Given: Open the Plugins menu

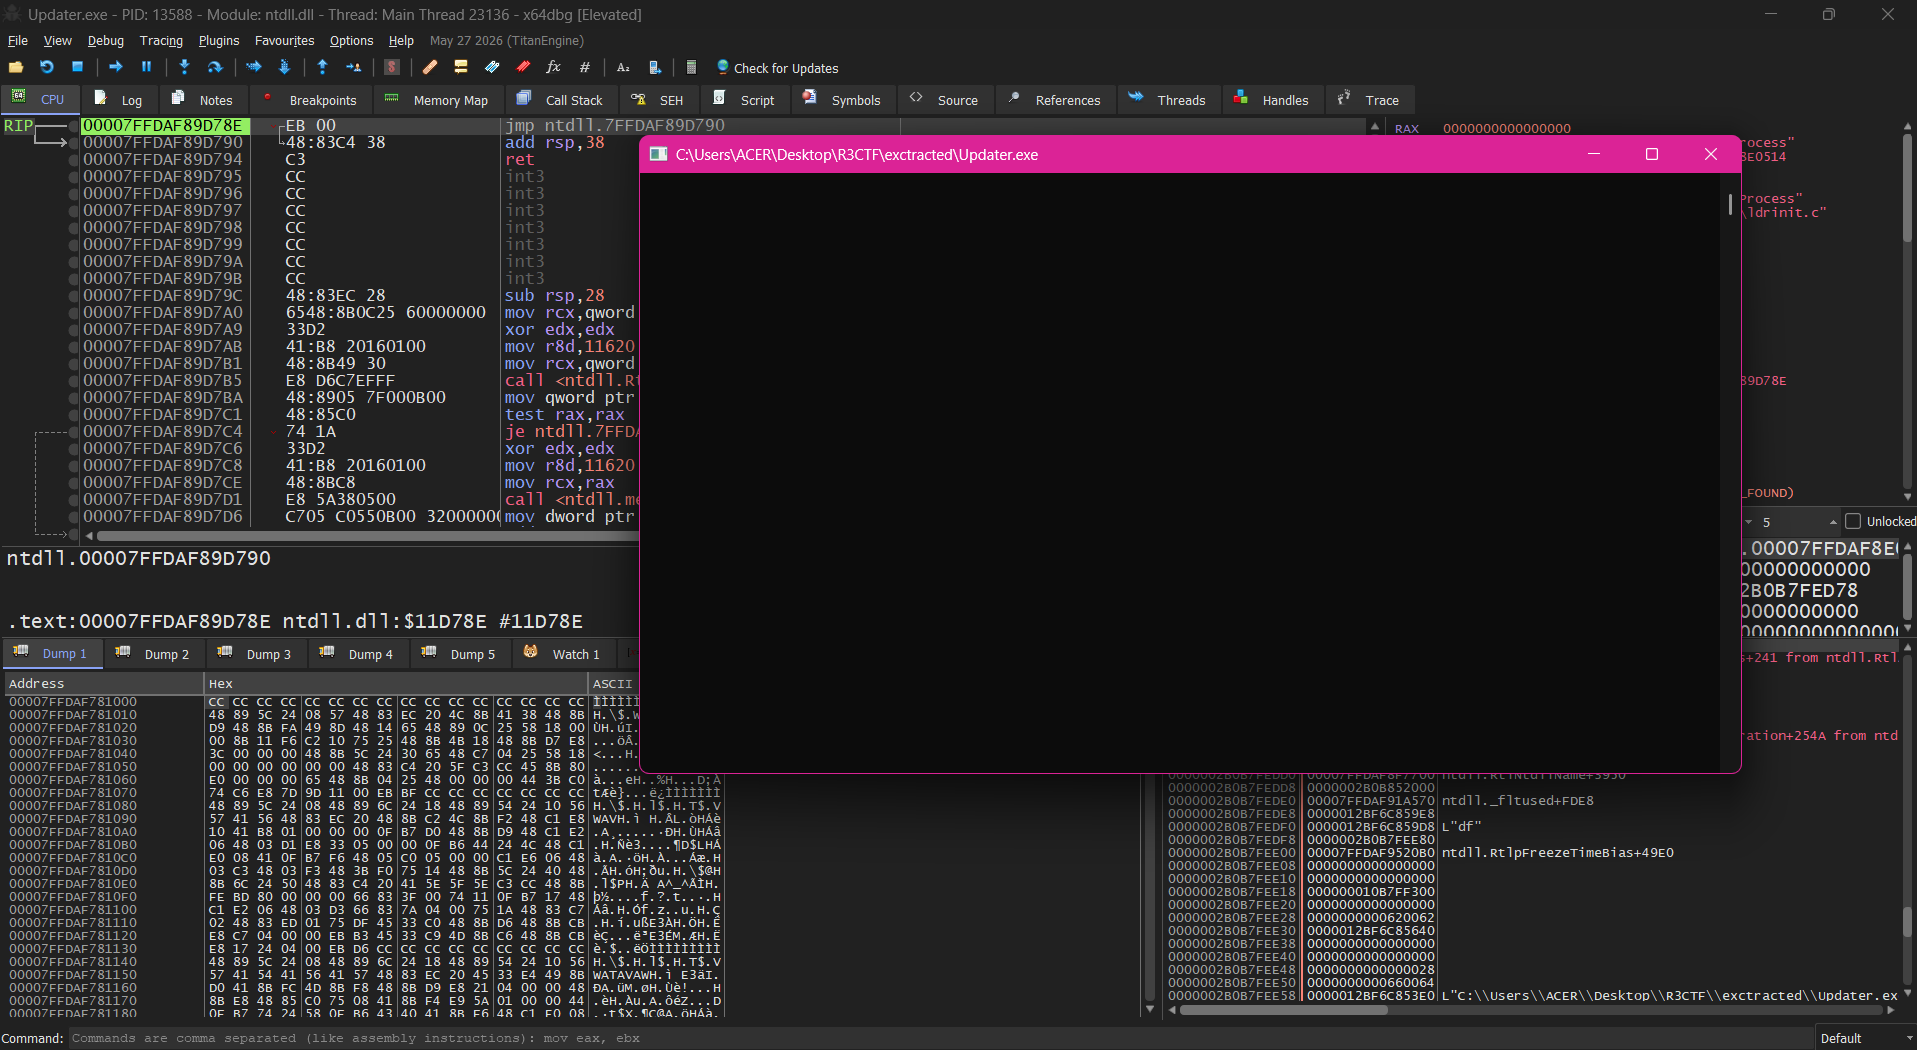Looking at the screenshot, I should (x=219, y=41).
